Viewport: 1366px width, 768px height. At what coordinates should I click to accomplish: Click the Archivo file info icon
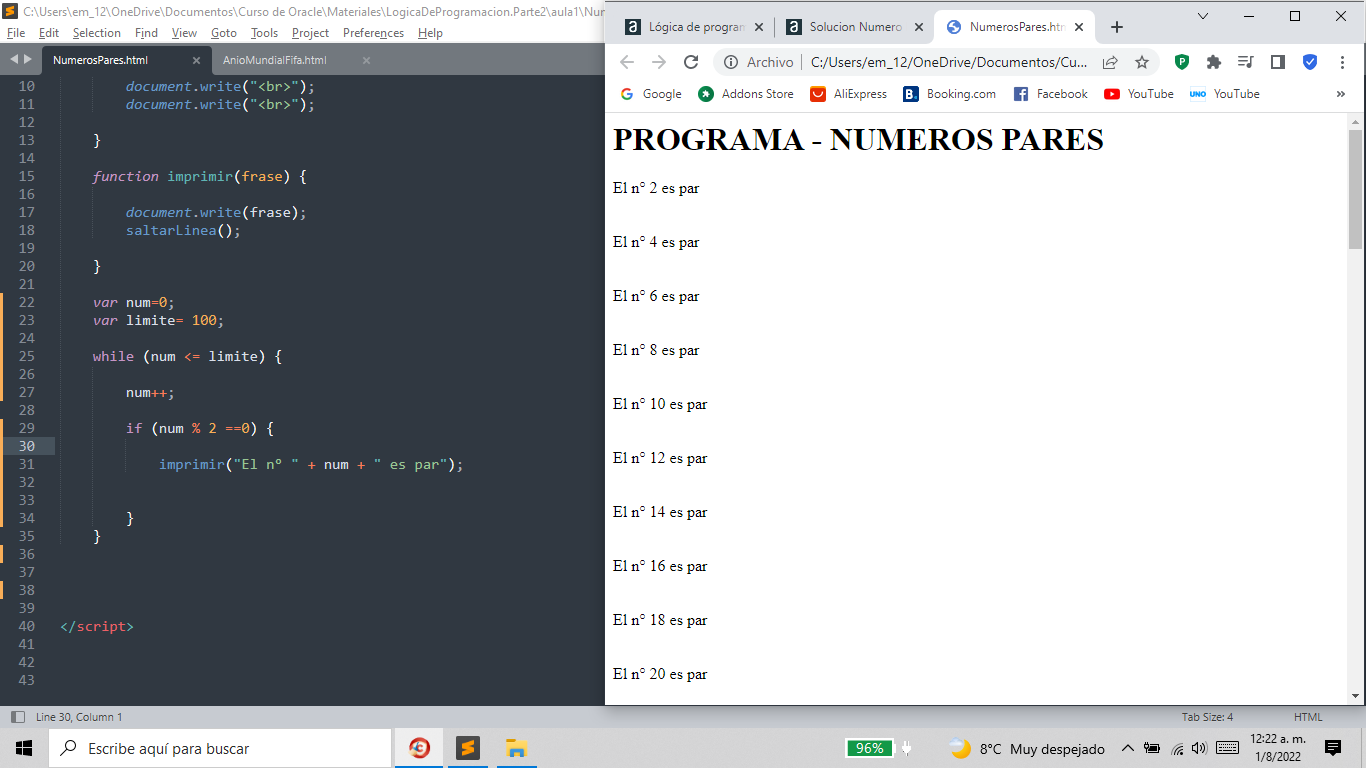point(731,62)
